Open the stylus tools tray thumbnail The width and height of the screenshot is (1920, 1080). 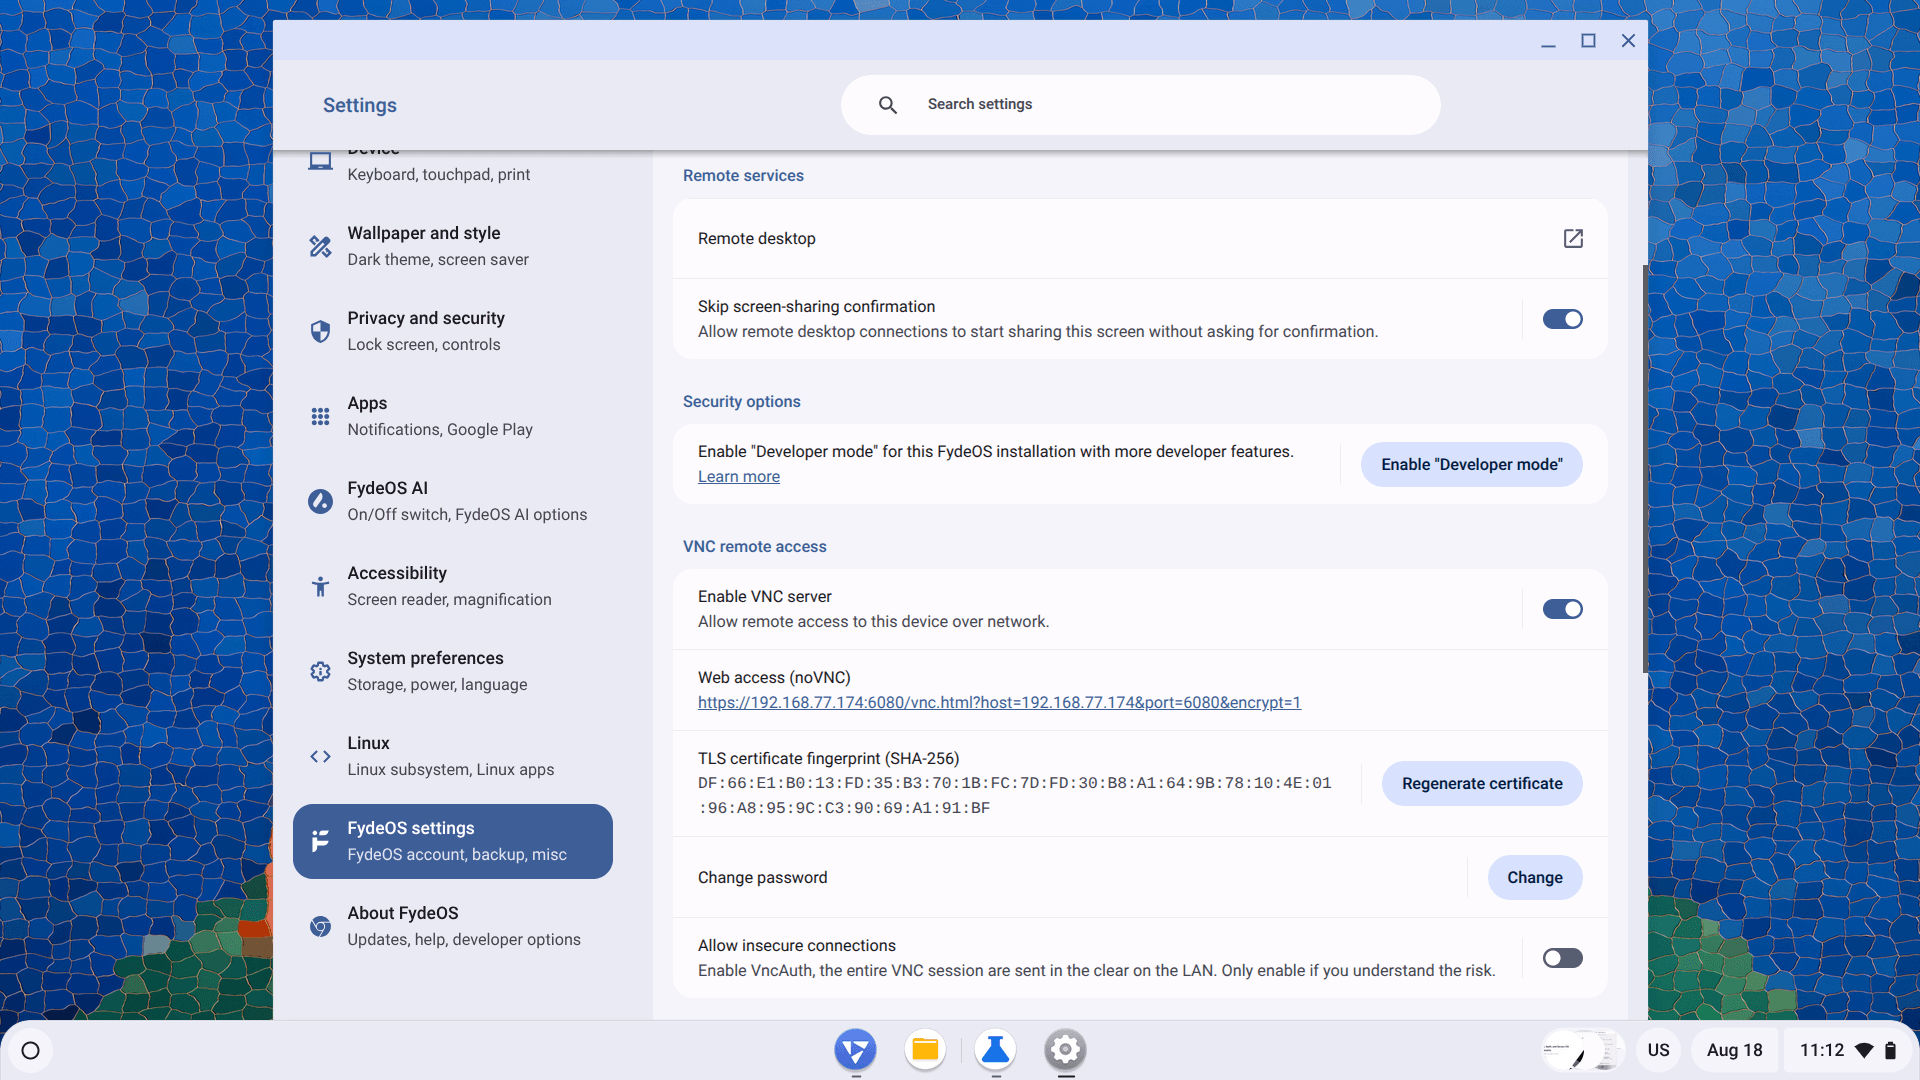[x=1581, y=1050]
